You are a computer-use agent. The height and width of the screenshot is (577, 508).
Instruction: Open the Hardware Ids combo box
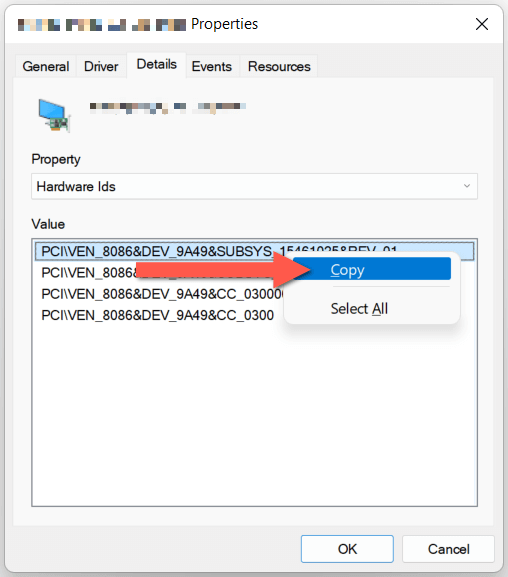[254, 187]
